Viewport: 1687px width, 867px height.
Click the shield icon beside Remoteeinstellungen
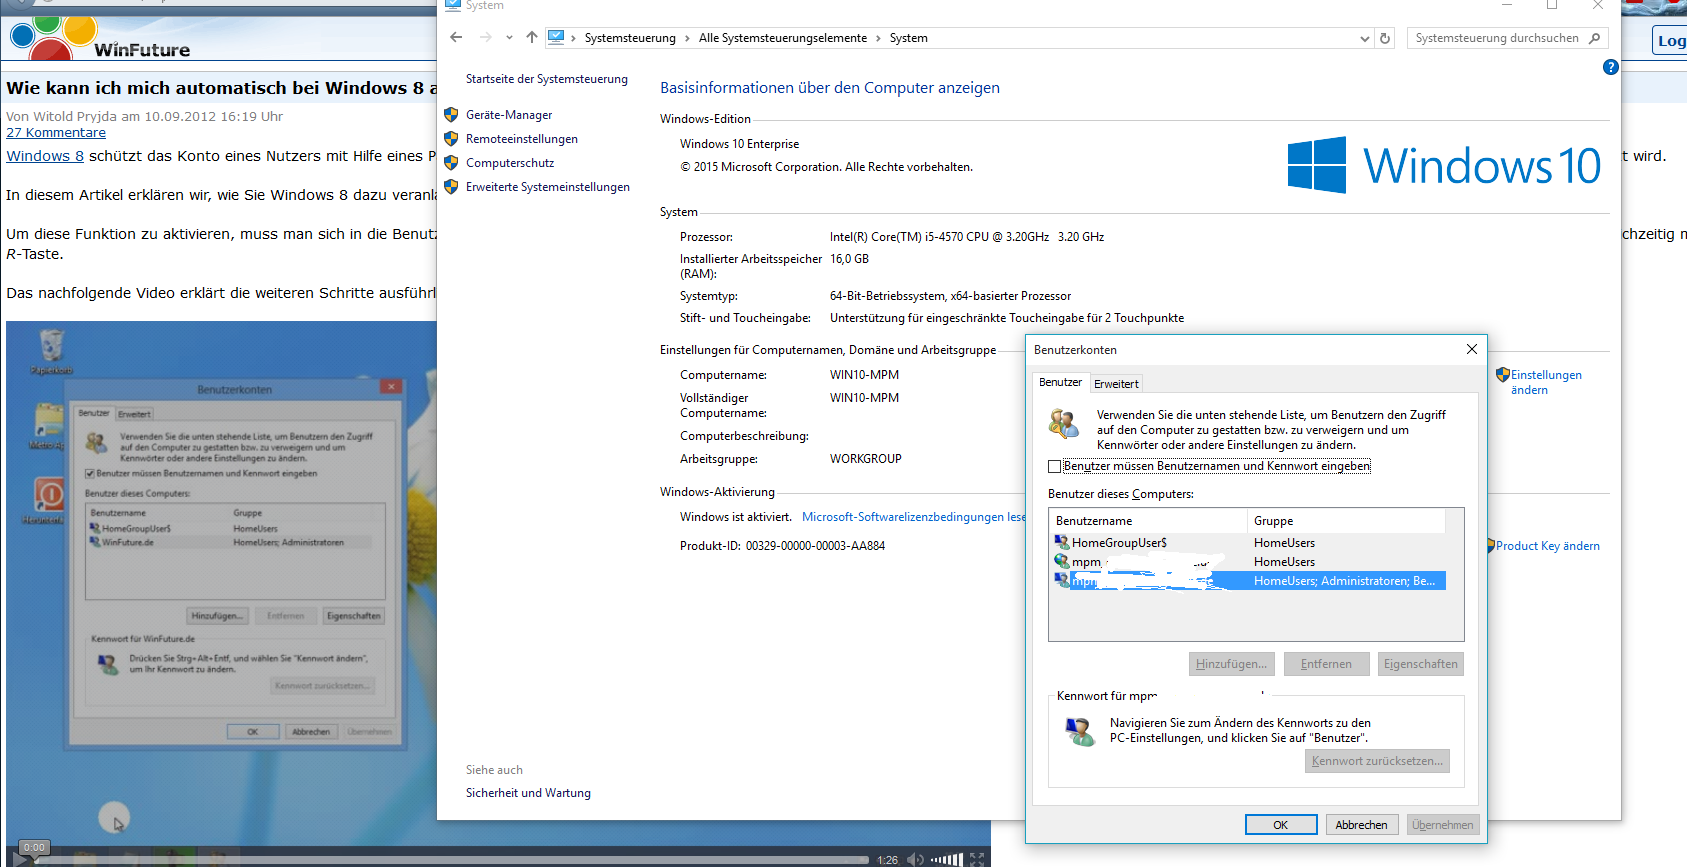tap(451, 139)
